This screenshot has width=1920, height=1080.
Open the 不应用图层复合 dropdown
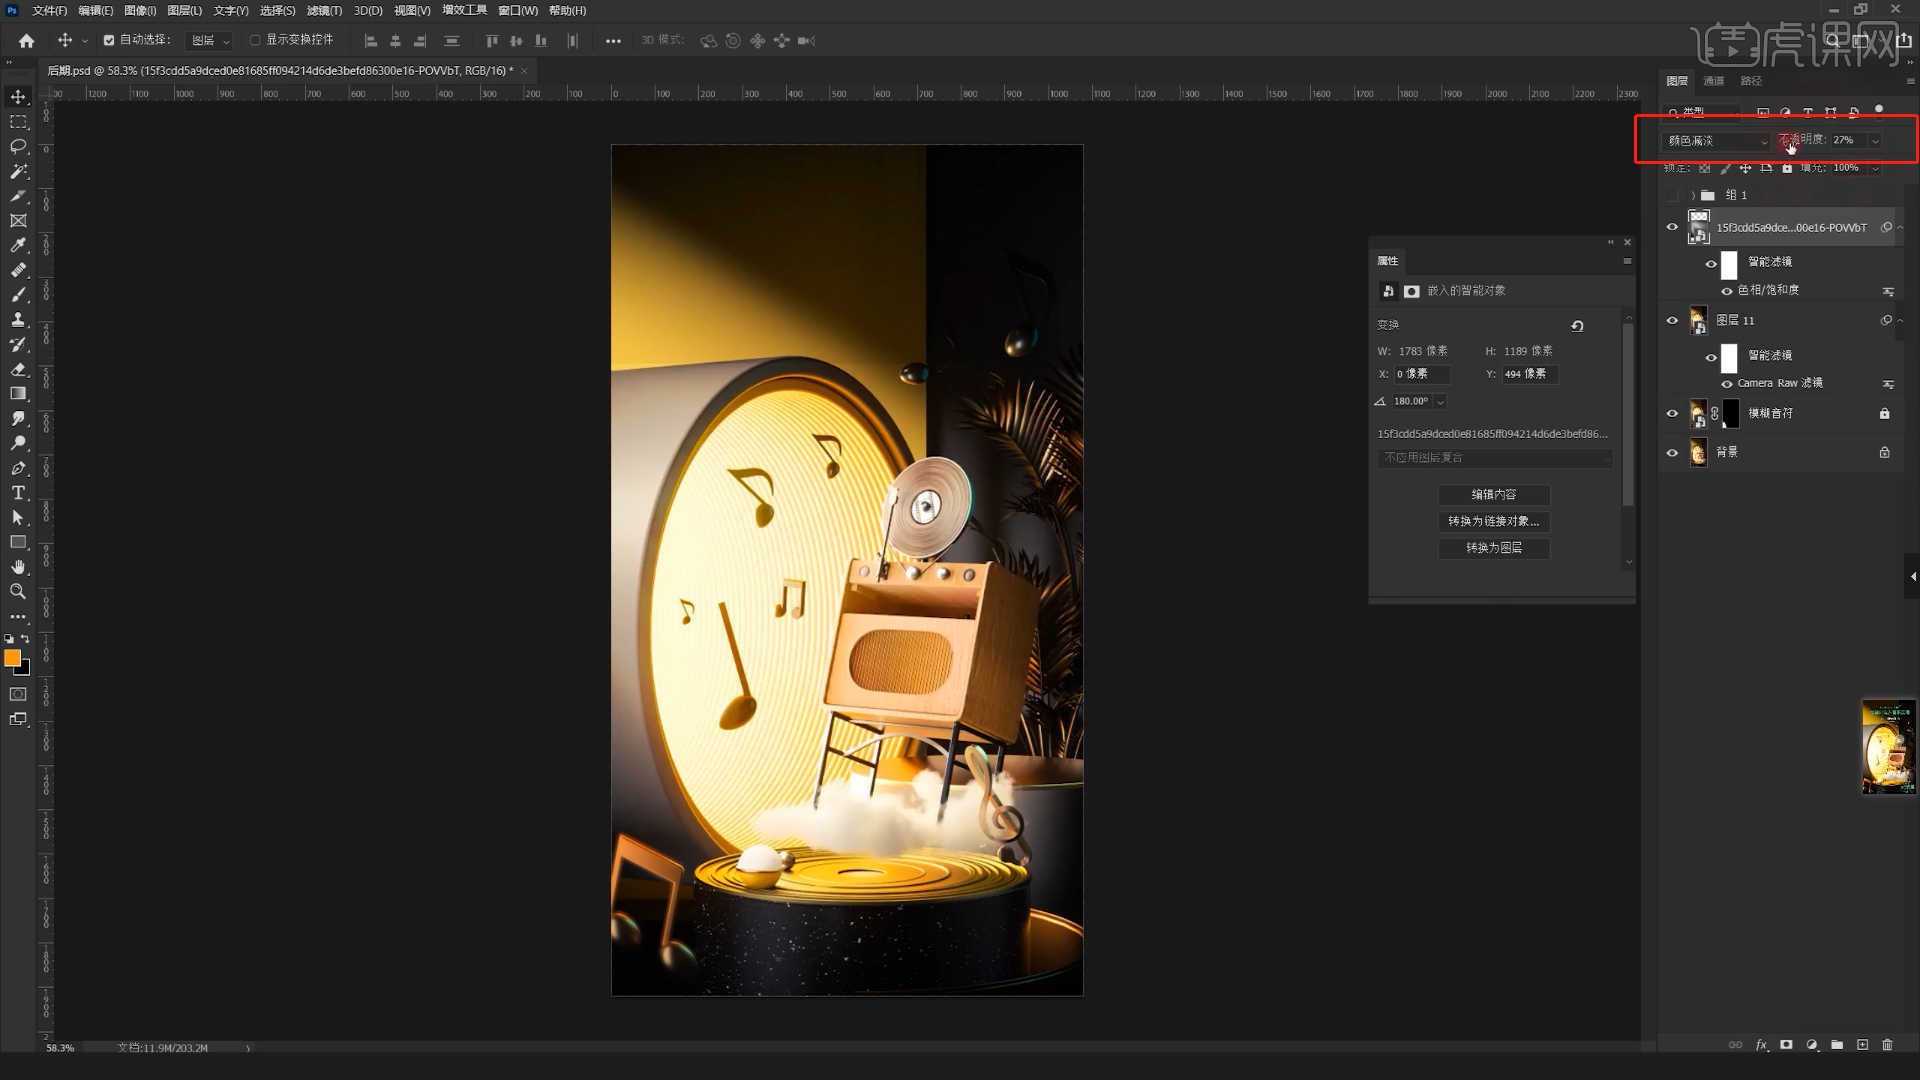[x=1495, y=458]
